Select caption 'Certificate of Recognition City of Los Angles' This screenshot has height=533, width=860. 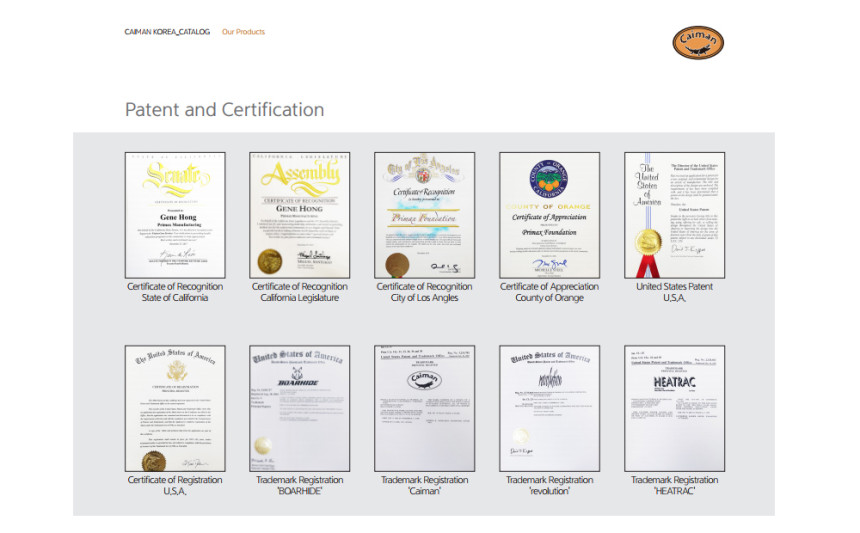[425, 292]
